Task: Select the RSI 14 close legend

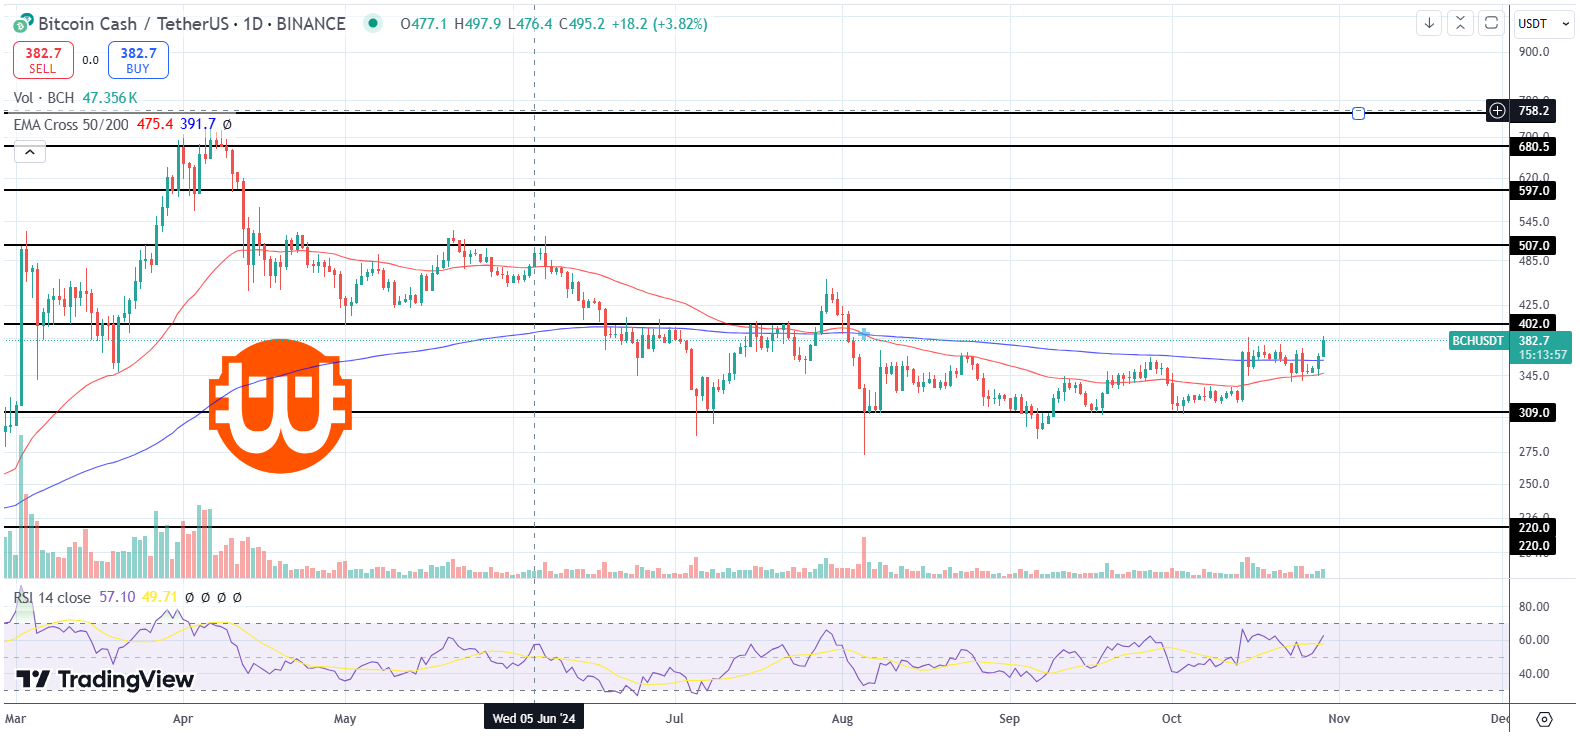Action: click(x=52, y=598)
